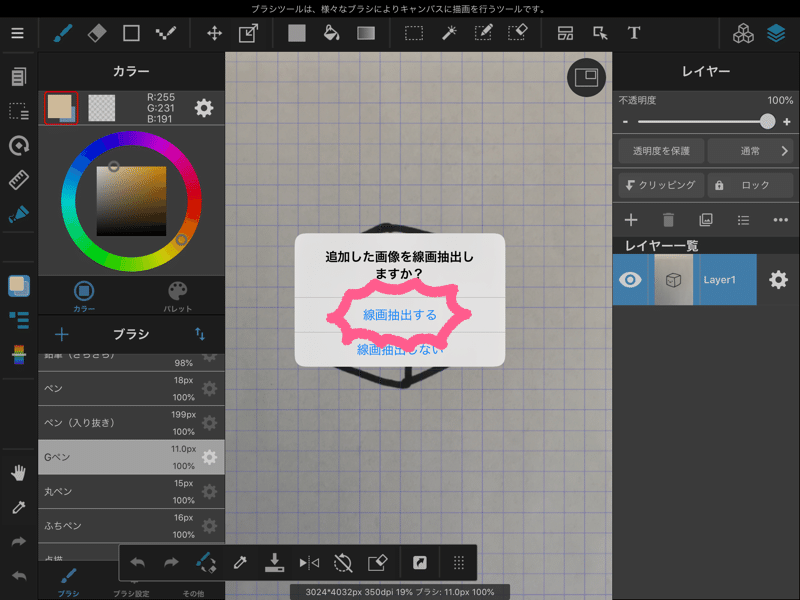The height and width of the screenshot is (600, 800).
Task: Select the Move tool
Action: [214, 34]
